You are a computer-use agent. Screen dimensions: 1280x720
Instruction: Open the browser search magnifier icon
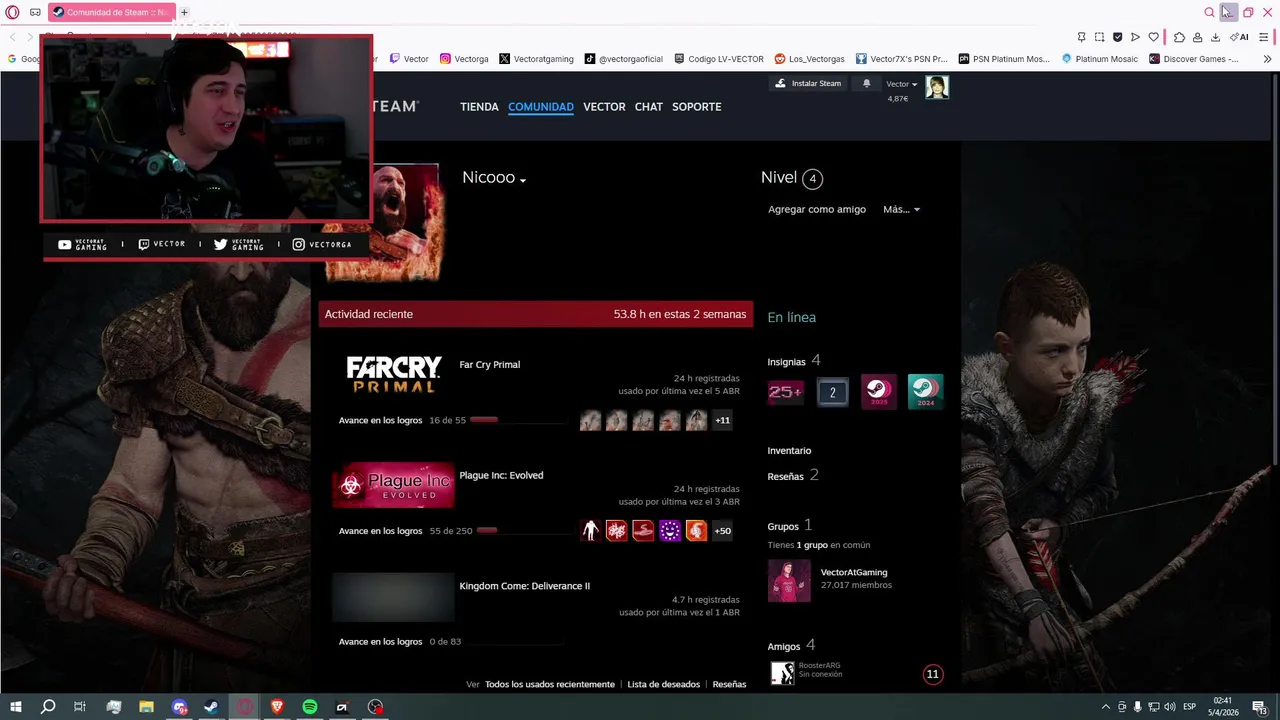pyautogui.click(x=1209, y=12)
